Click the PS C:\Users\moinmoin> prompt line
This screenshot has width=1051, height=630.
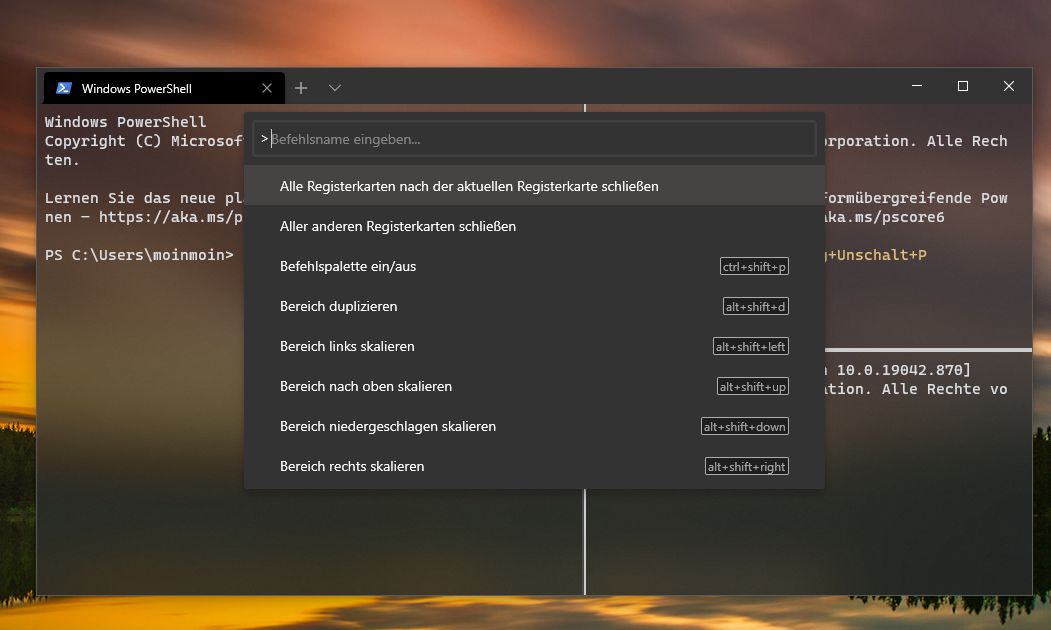pyautogui.click(x=139, y=255)
